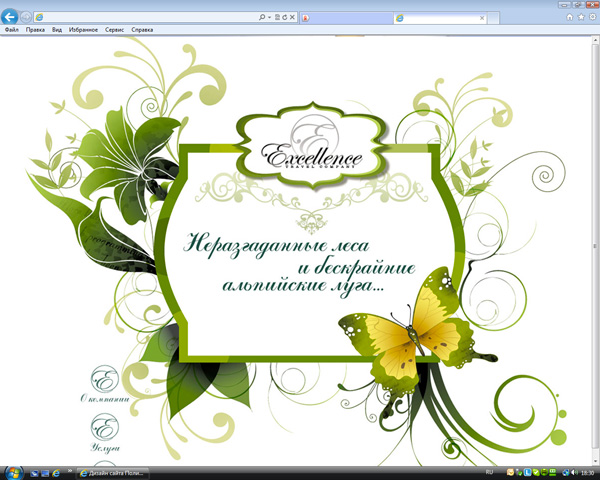The height and width of the screenshot is (480, 600).
Task: Open Tools with the gear icon
Action: pos(592,17)
